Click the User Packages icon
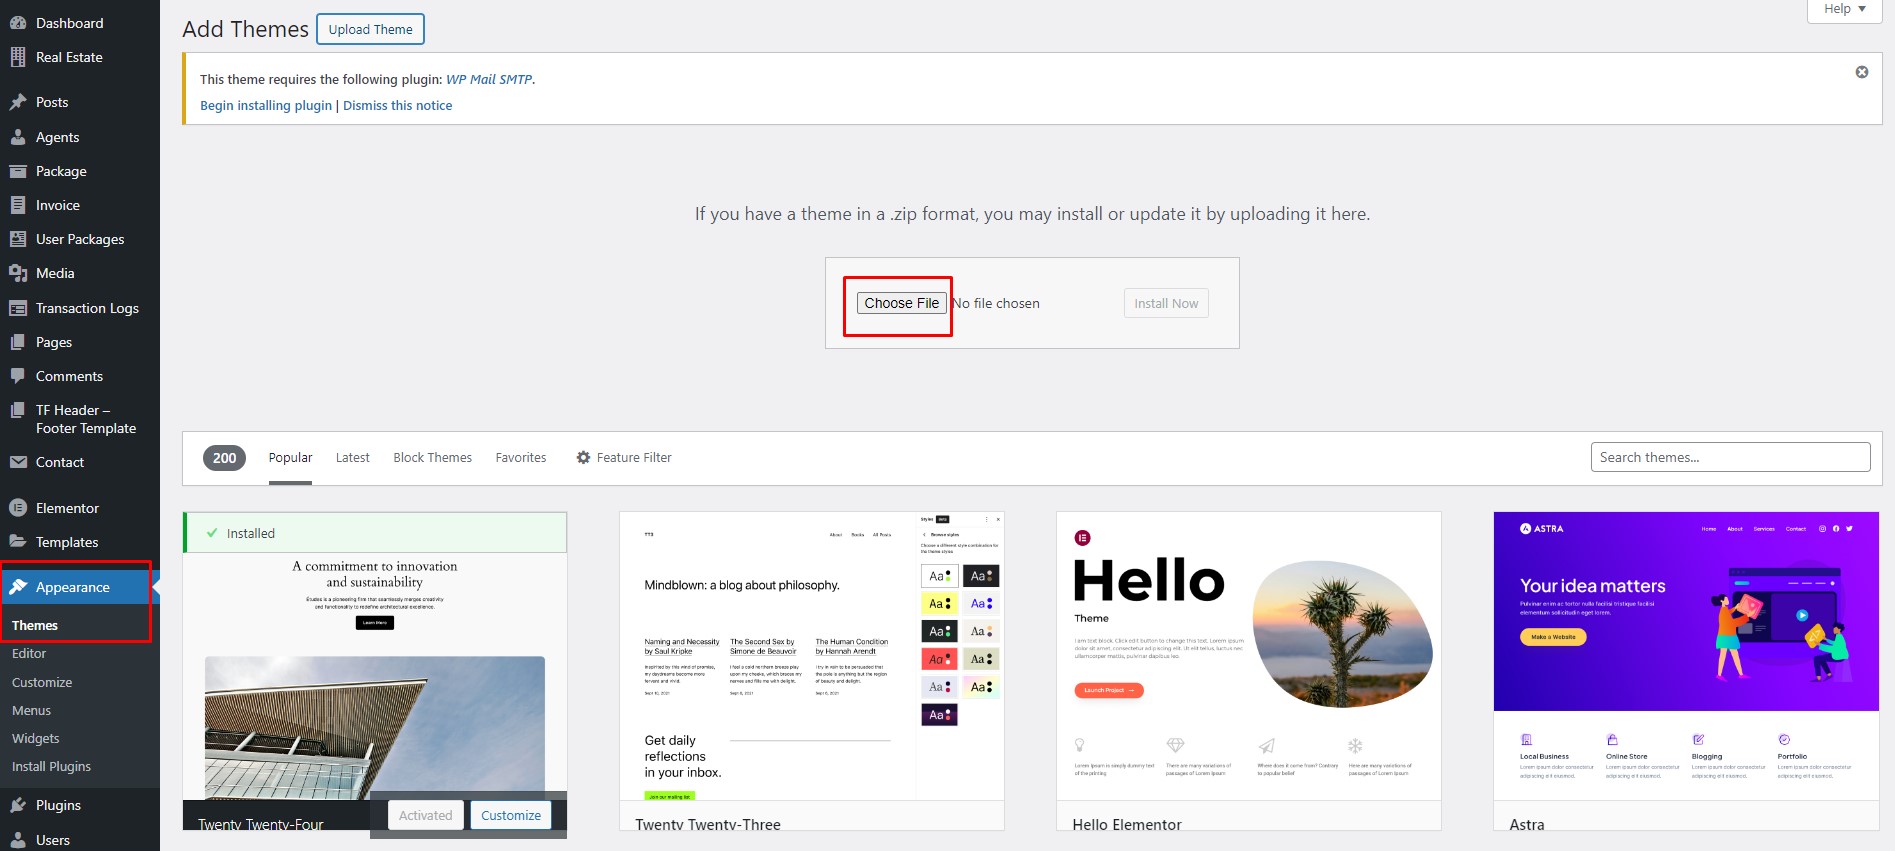Image resolution: width=1895 pixels, height=851 pixels. [18, 239]
